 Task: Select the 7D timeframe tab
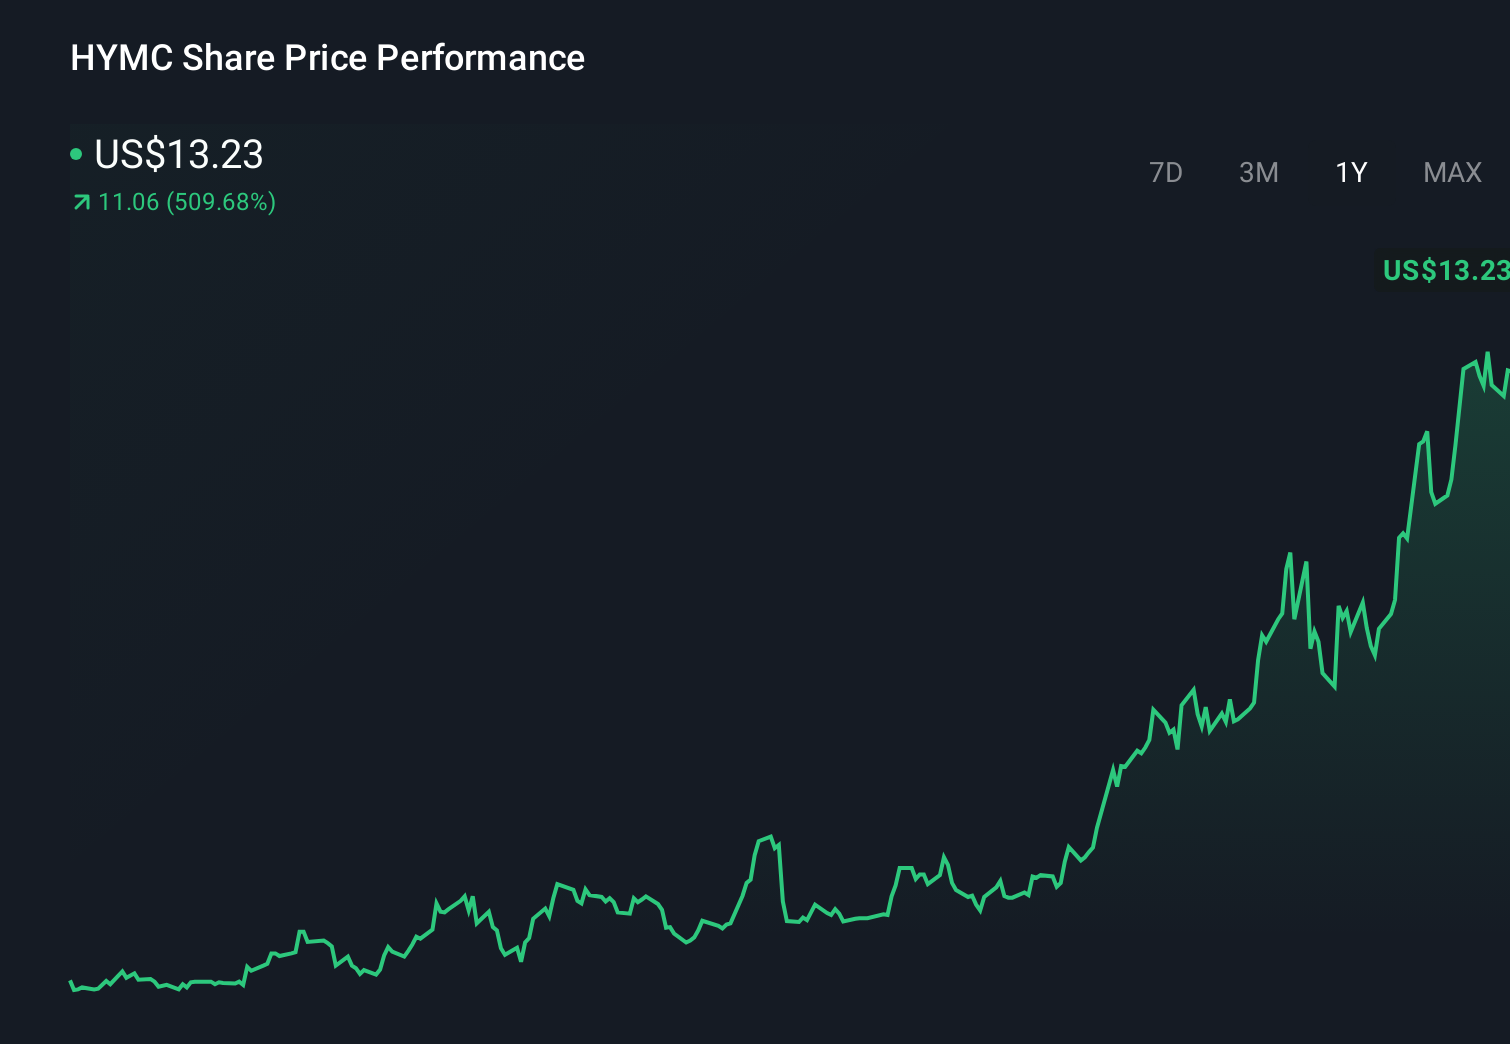[1166, 172]
